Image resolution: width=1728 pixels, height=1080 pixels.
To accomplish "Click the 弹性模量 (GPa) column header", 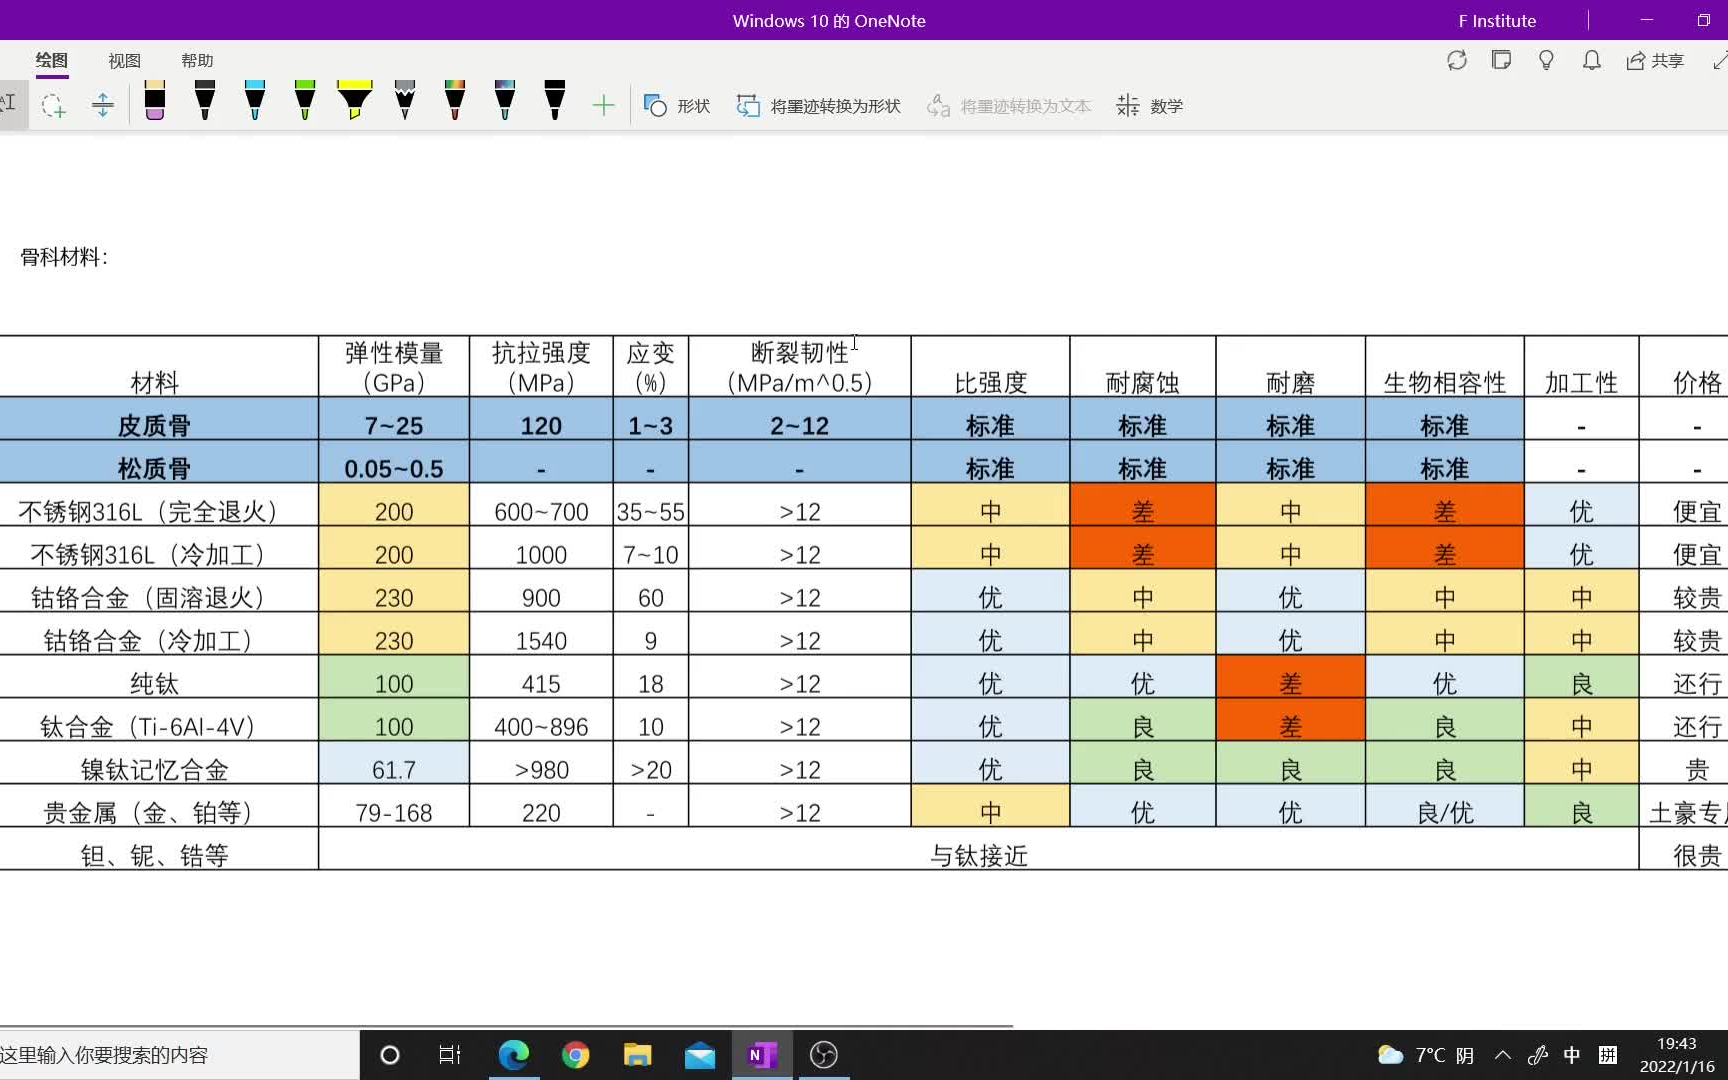I will [x=394, y=367].
